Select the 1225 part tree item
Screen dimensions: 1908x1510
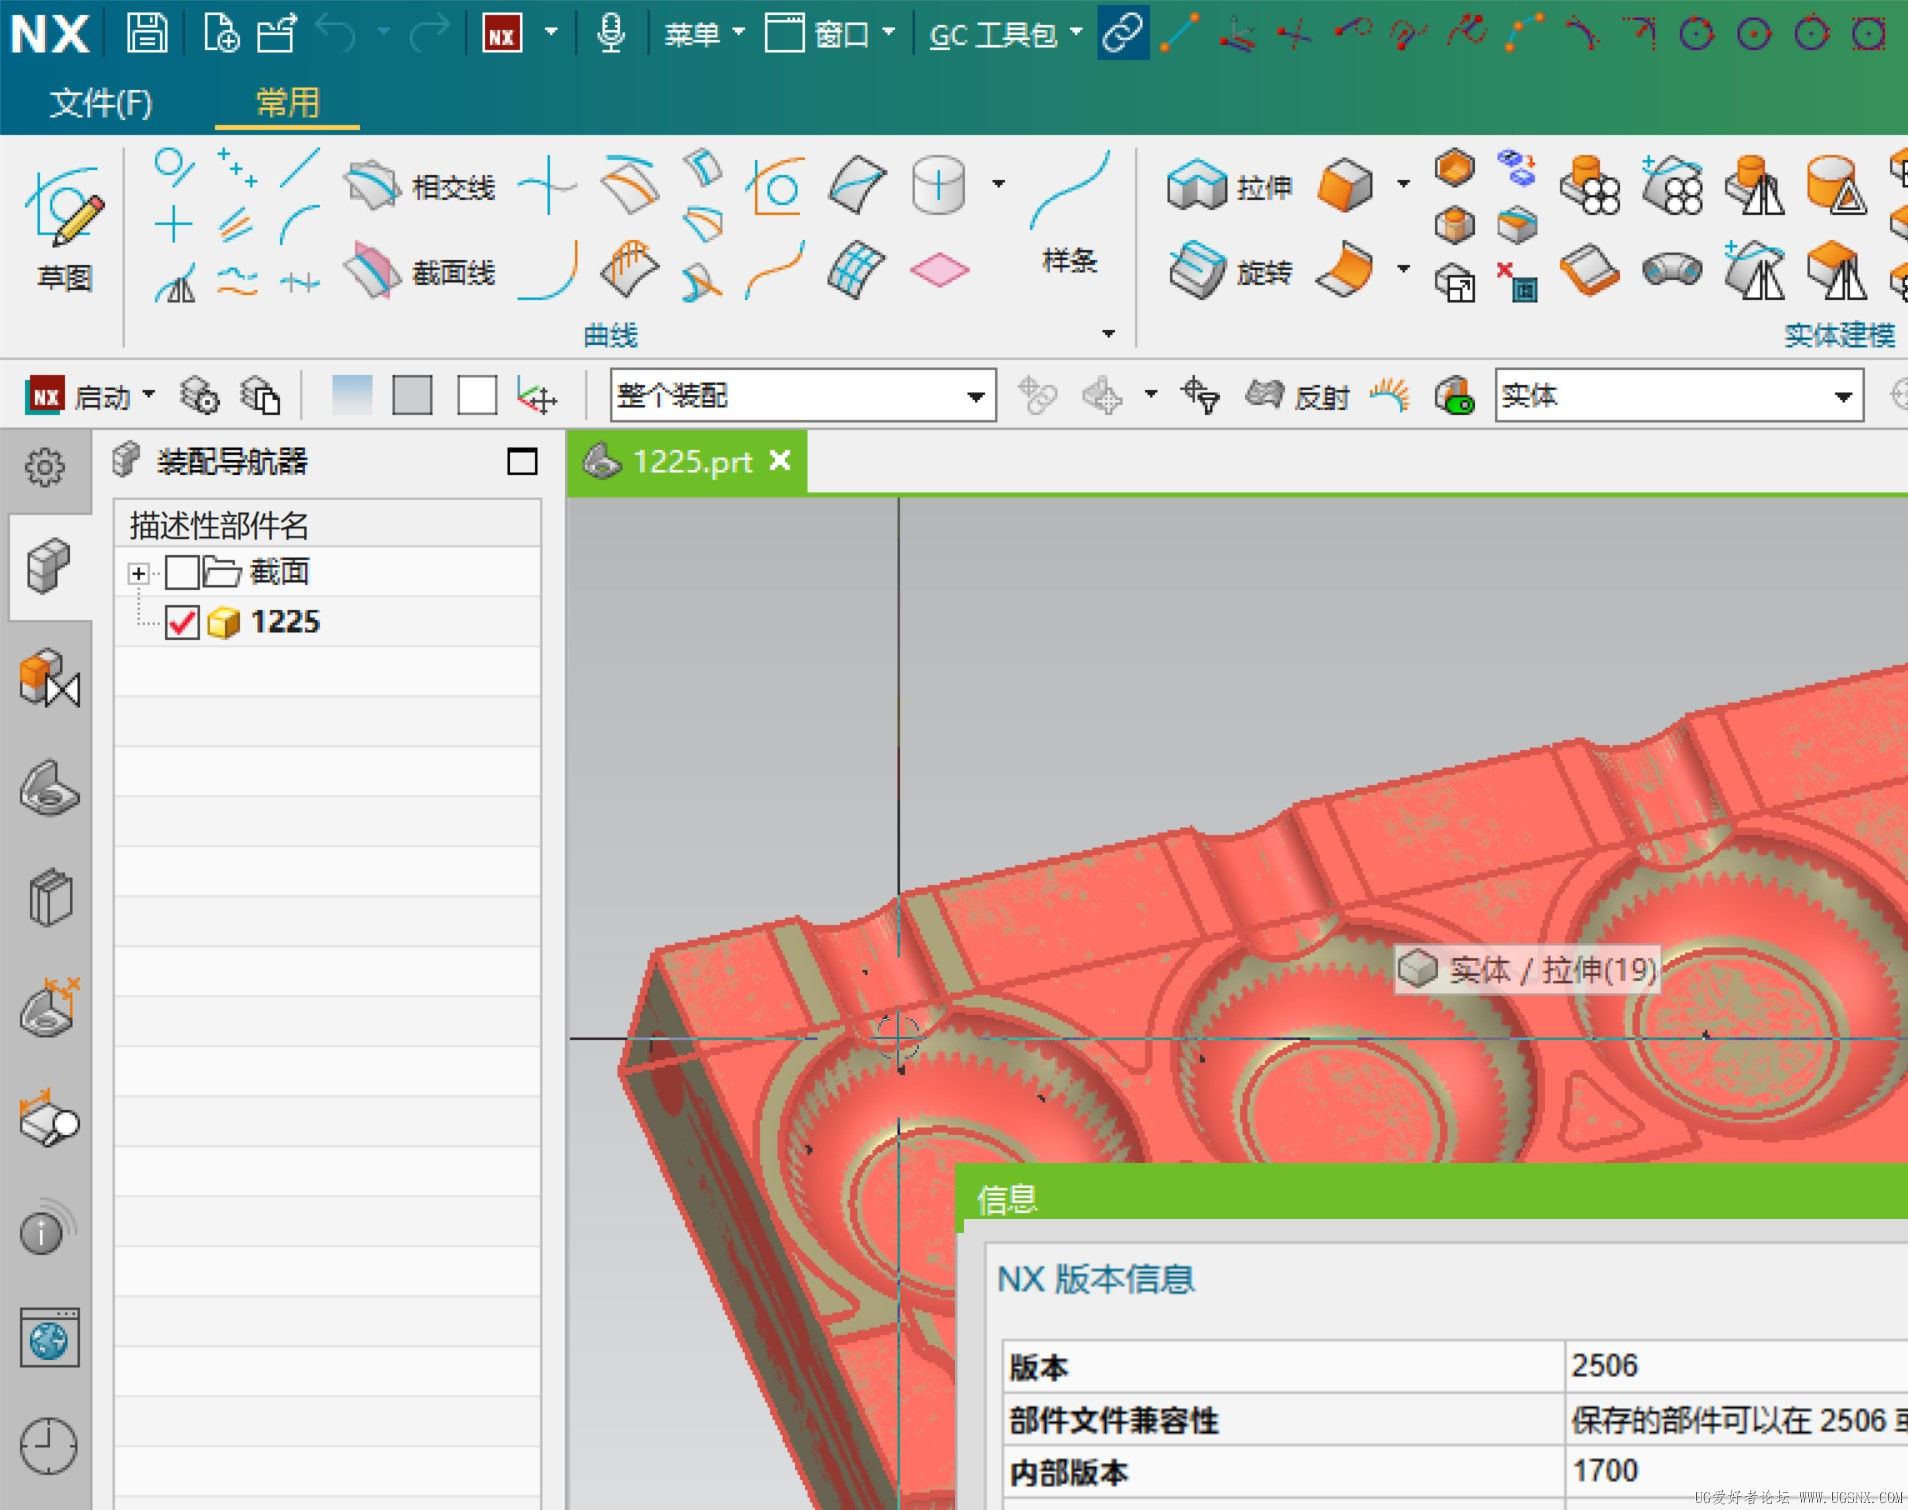pos(285,622)
